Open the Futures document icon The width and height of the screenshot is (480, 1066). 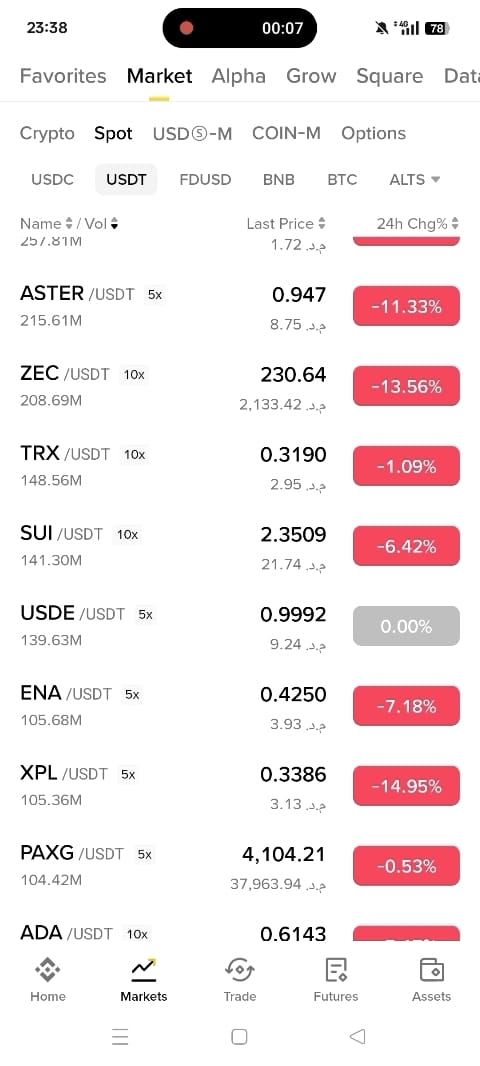pyautogui.click(x=336, y=969)
